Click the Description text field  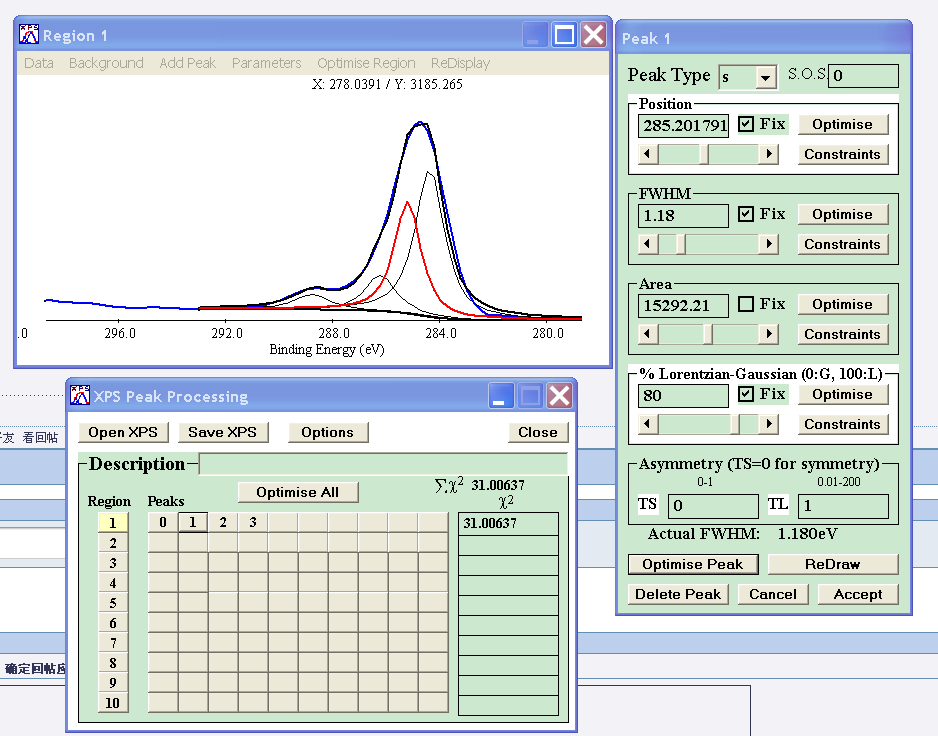[x=383, y=464]
